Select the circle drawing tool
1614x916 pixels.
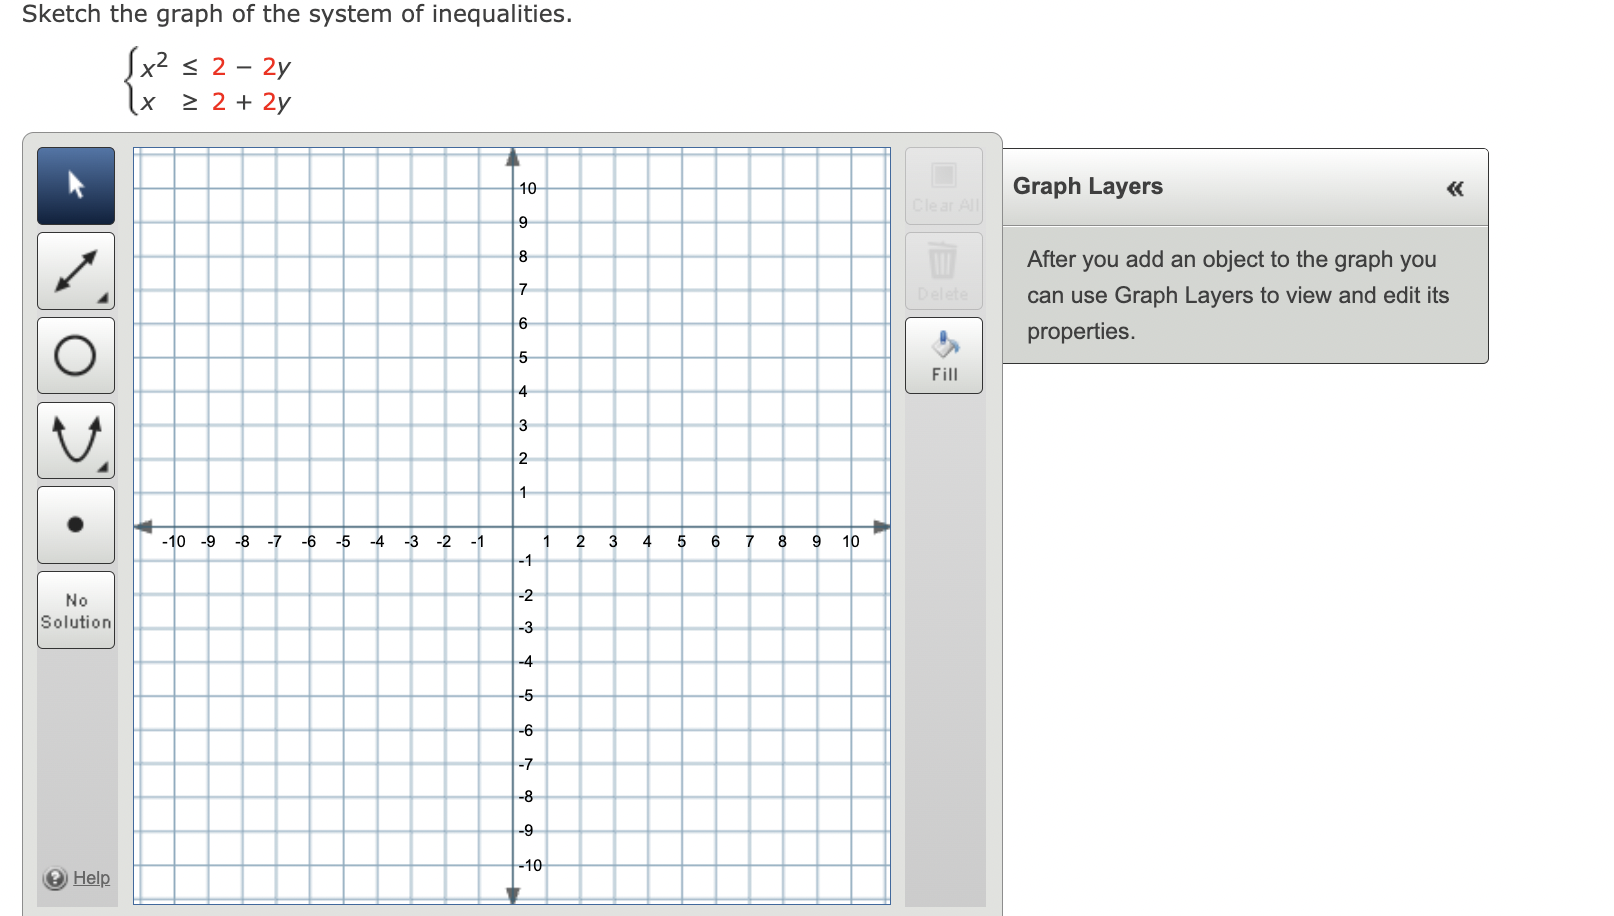point(75,355)
